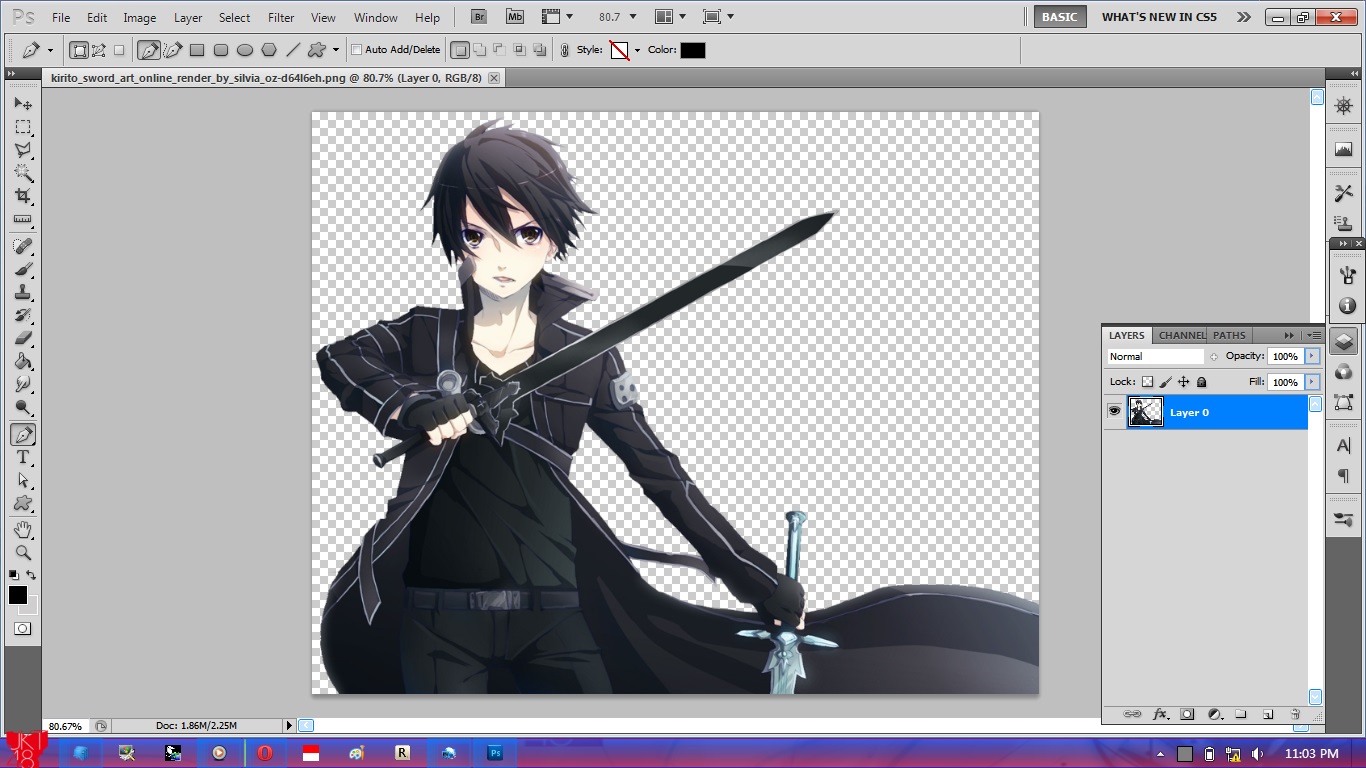Viewport: 1366px width, 768px height.
Task: Toggle Lock transparent pixels
Action: 1147,382
